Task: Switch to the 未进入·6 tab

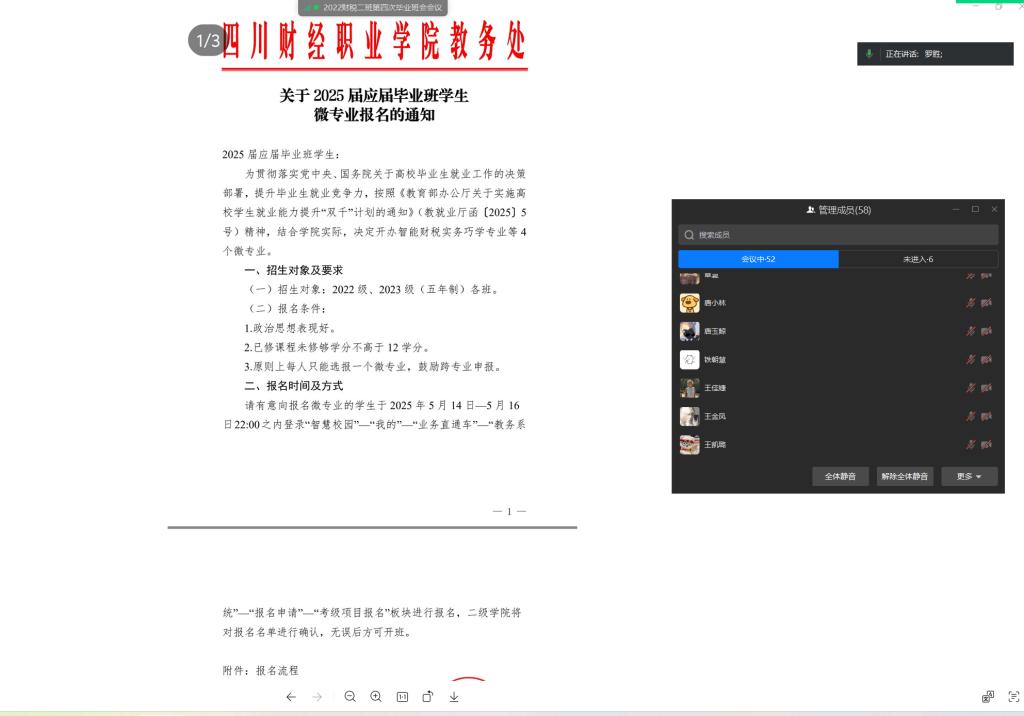Action: tap(918, 259)
